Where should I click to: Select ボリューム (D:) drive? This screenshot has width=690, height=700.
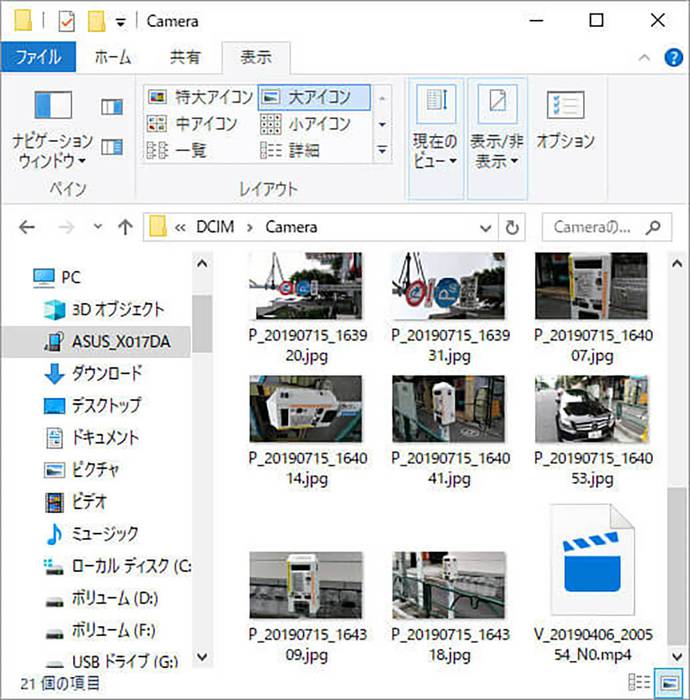[x=101, y=599]
